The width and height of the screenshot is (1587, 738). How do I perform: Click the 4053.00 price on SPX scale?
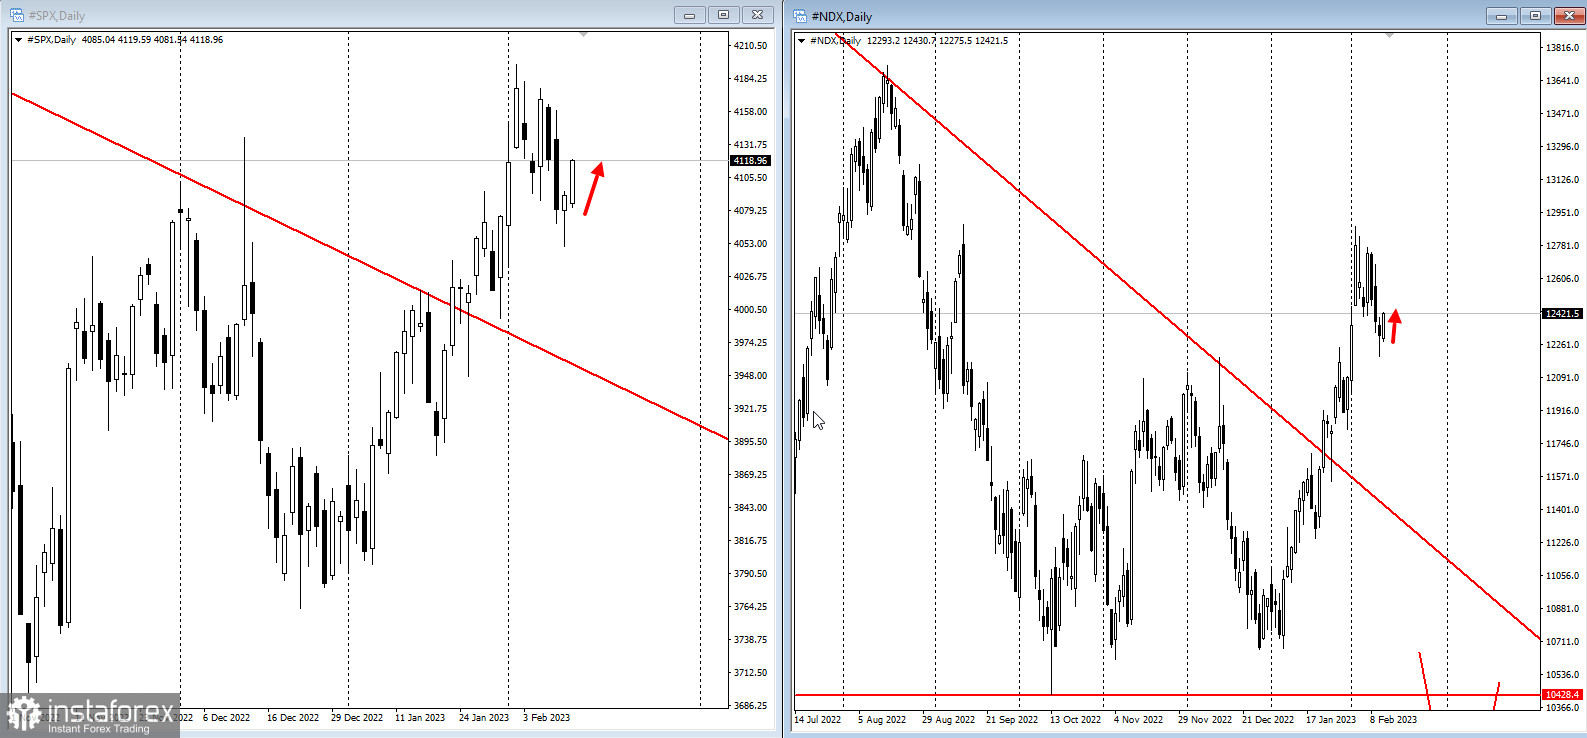pos(750,244)
